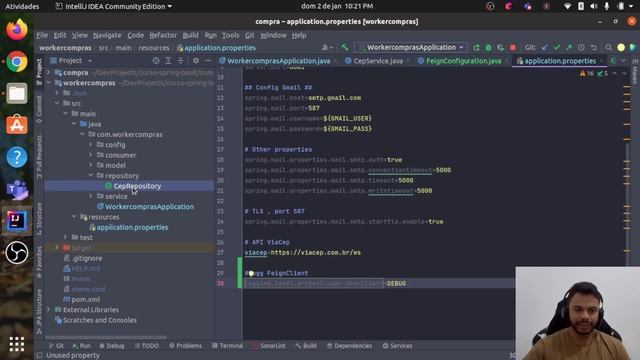640x360 pixels.
Task: Stop the running application with red square
Action: pyautogui.click(x=513, y=47)
